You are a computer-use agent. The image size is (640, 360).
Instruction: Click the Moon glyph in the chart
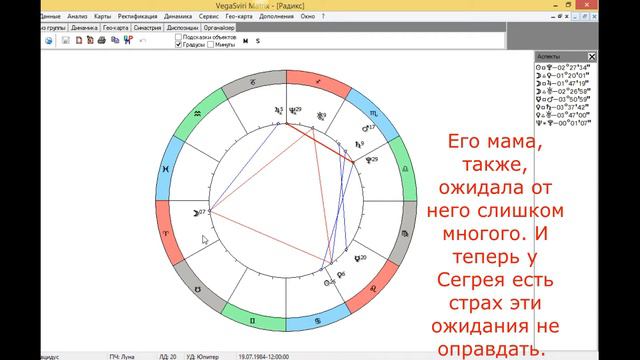tap(196, 213)
